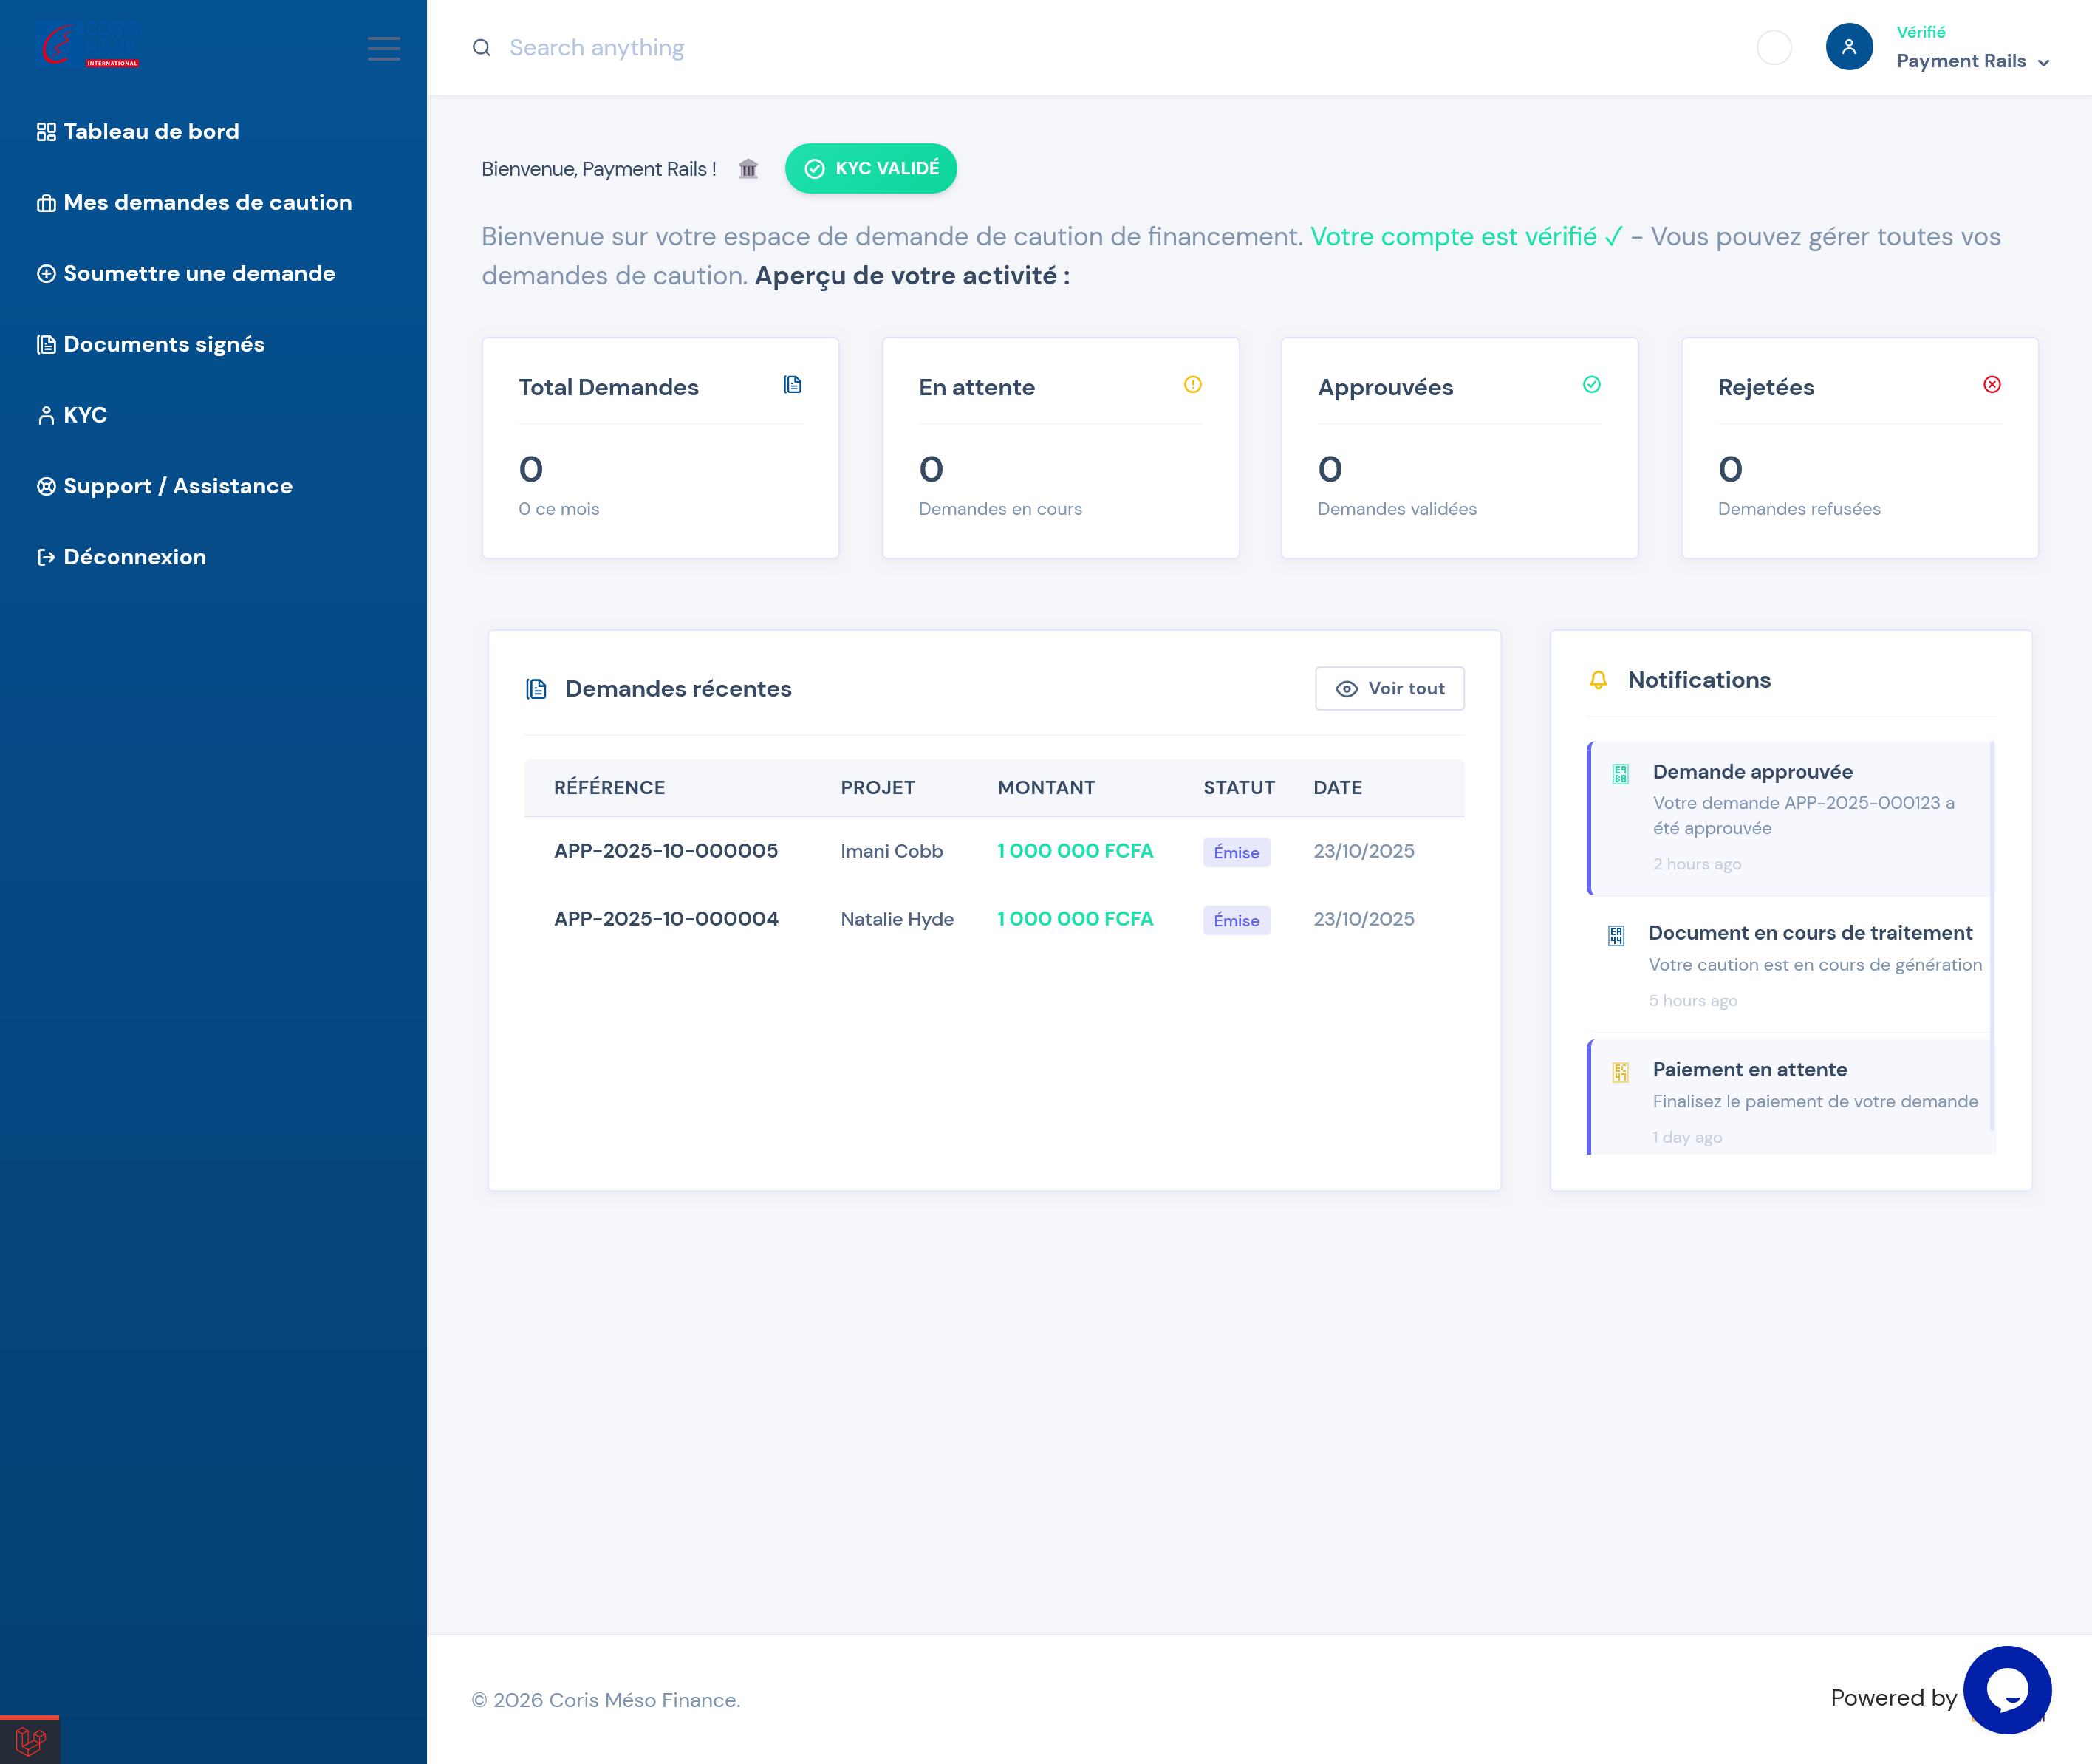This screenshot has width=2092, height=1764.
Task: Click Déconnexion to log out
Action: 134,558
